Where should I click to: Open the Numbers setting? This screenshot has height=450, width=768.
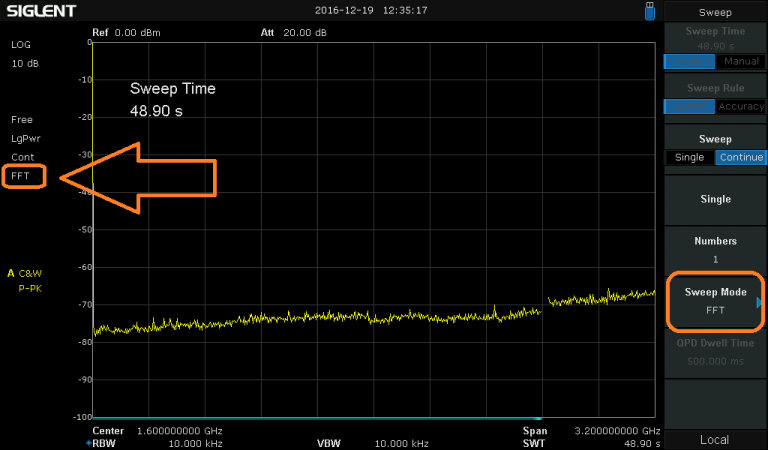pyautogui.click(x=715, y=250)
